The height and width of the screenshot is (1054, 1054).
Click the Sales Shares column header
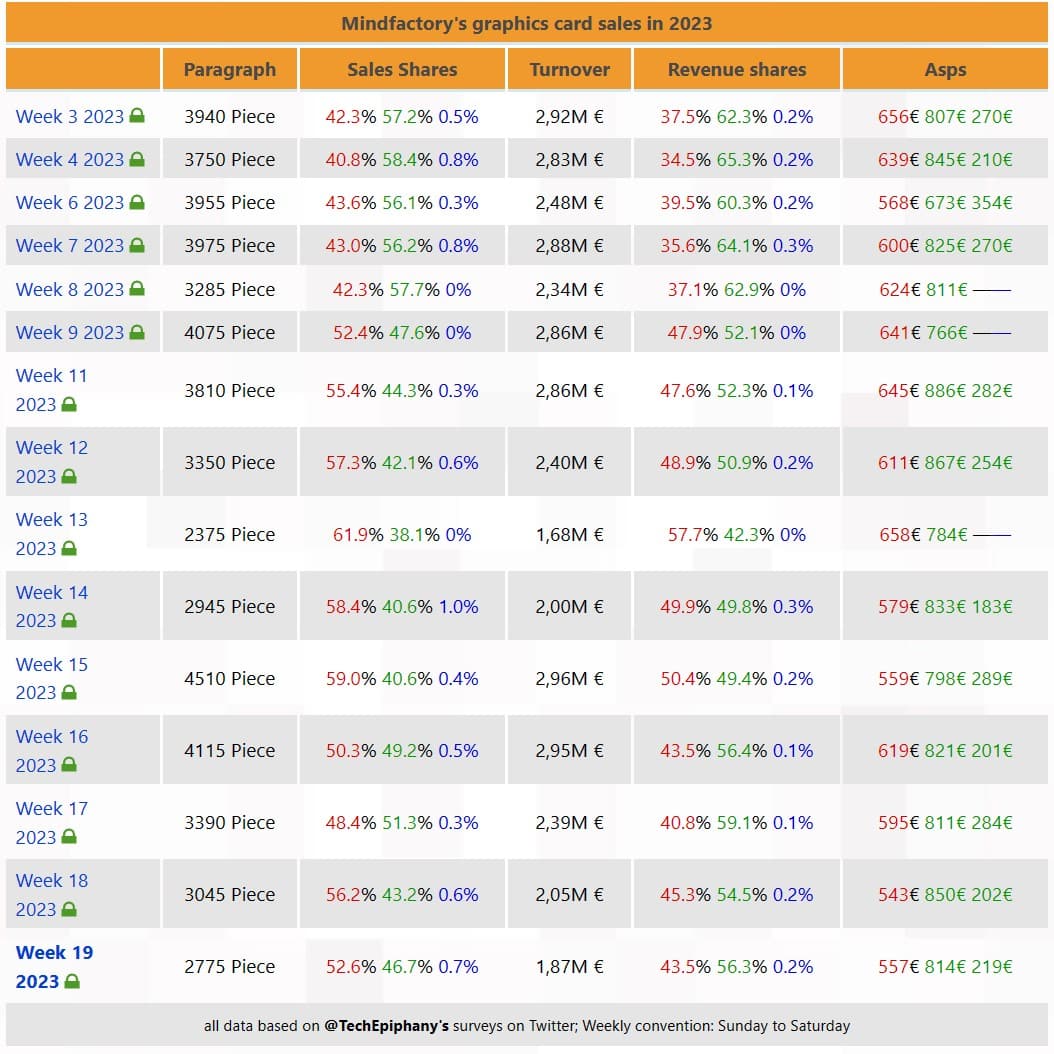pos(402,70)
